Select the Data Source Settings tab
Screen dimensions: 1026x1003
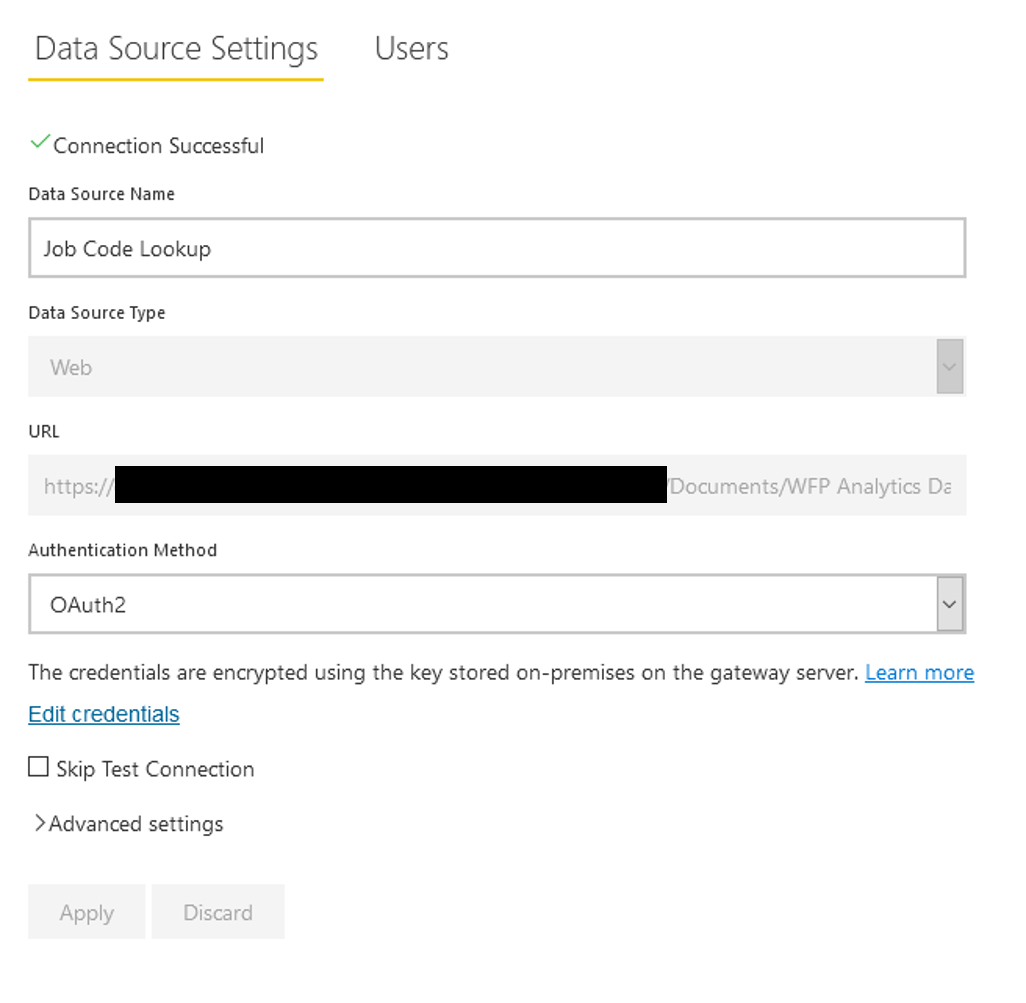(x=176, y=48)
